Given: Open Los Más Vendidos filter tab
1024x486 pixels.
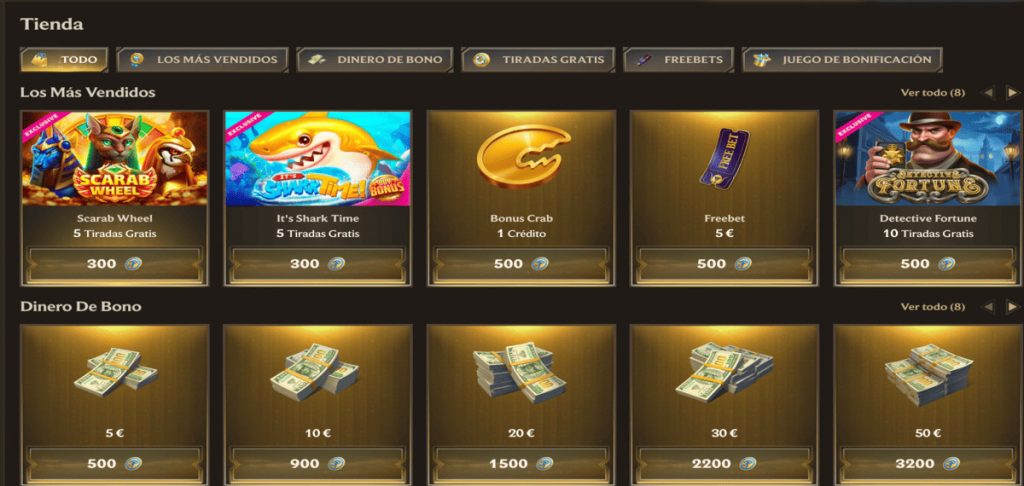Looking at the screenshot, I should pos(202,59).
